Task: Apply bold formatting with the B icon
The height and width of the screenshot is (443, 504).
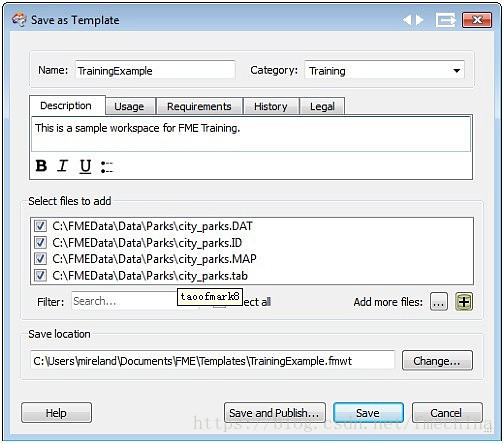Action: pos(41,166)
